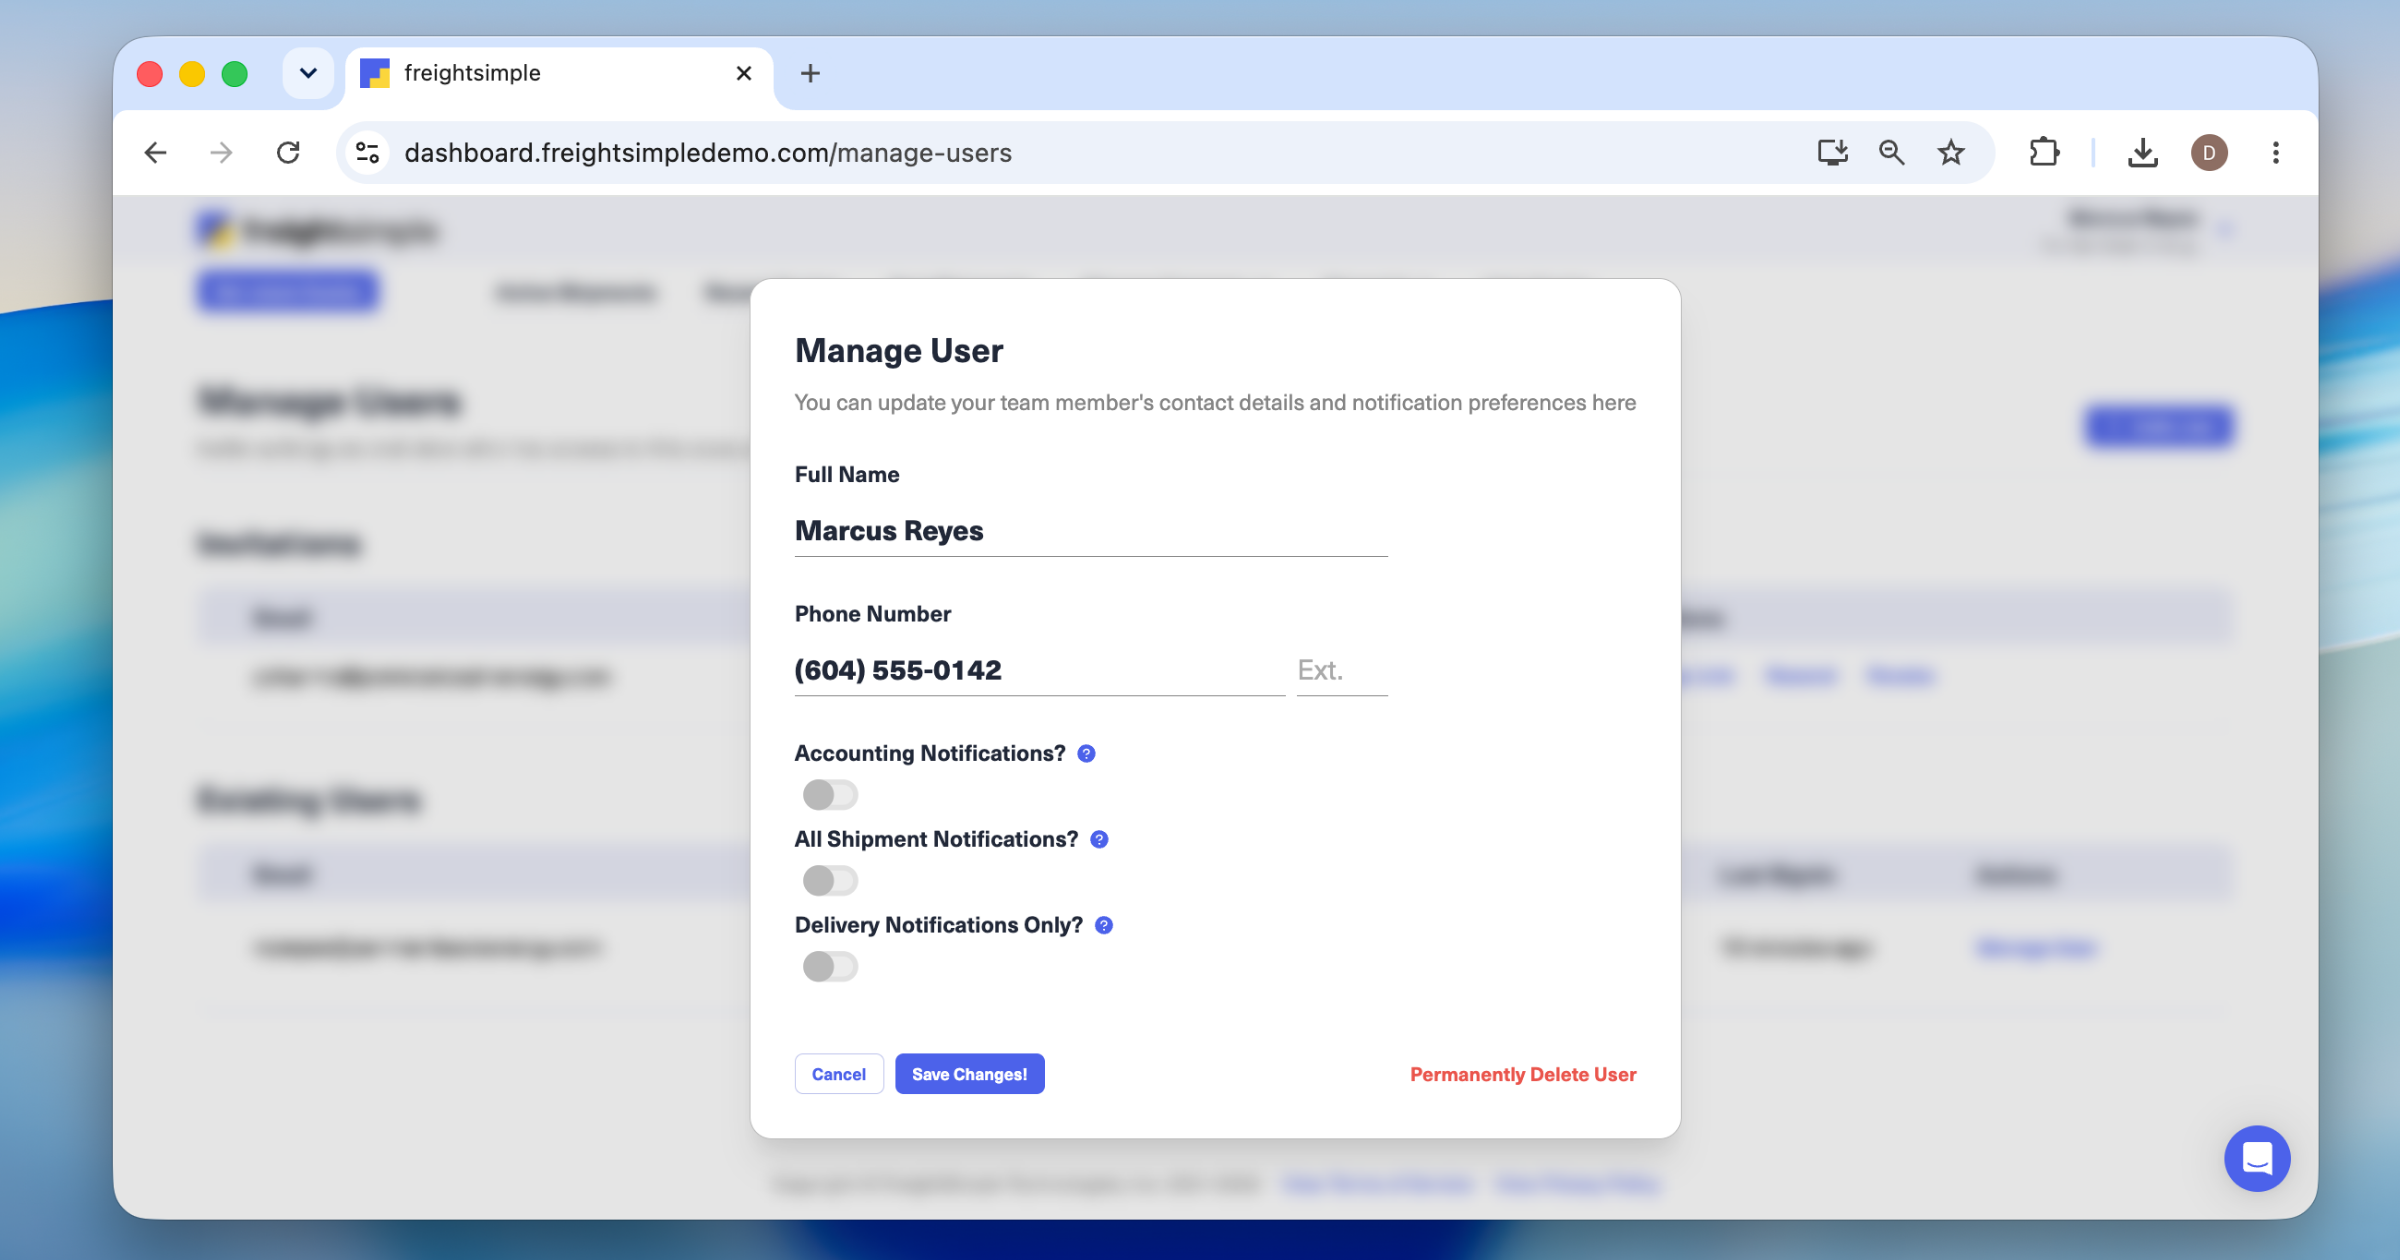Image resolution: width=2400 pixels, height=1260 pixels.
Task: Click the Accounting Notifications? label
Action: pyautogui.click(x=930, y=754)
